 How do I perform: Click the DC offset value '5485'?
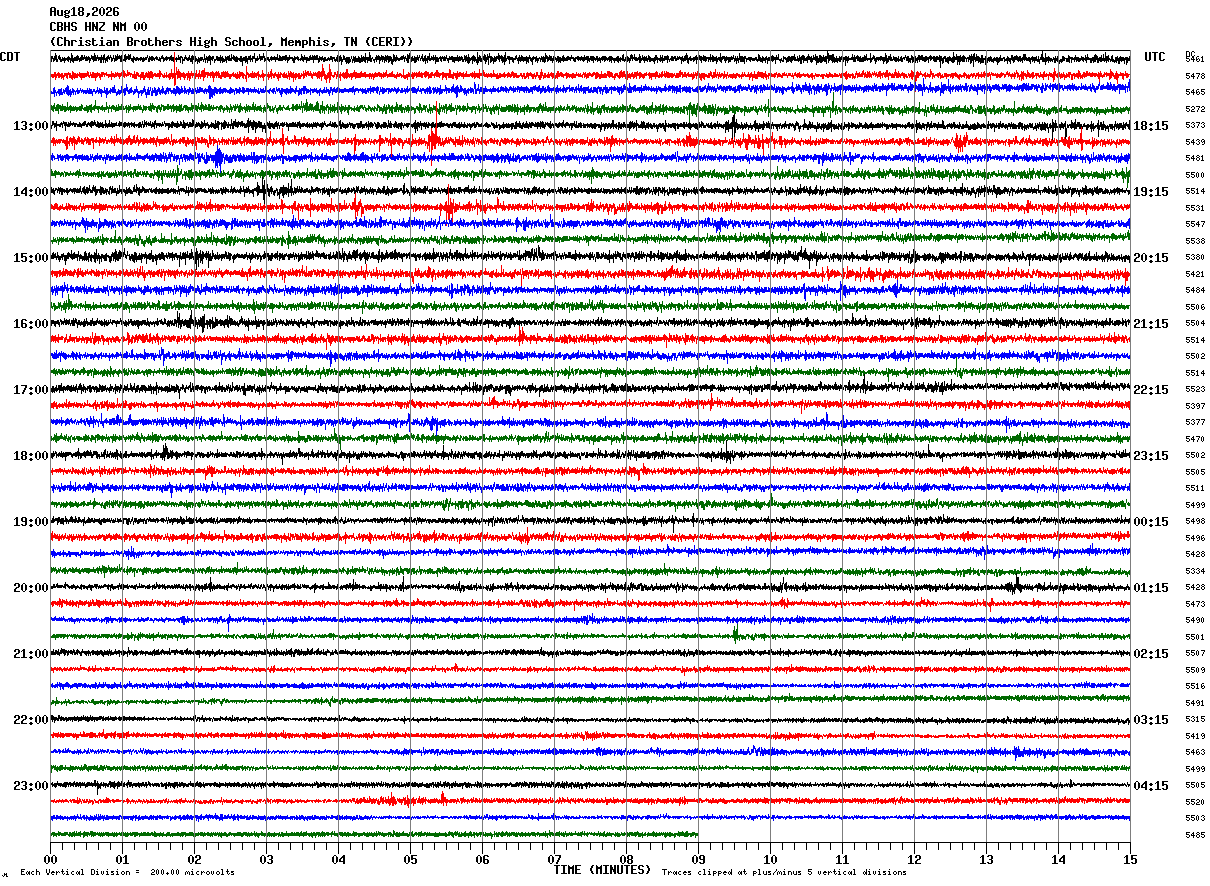tap(1195, 835)
